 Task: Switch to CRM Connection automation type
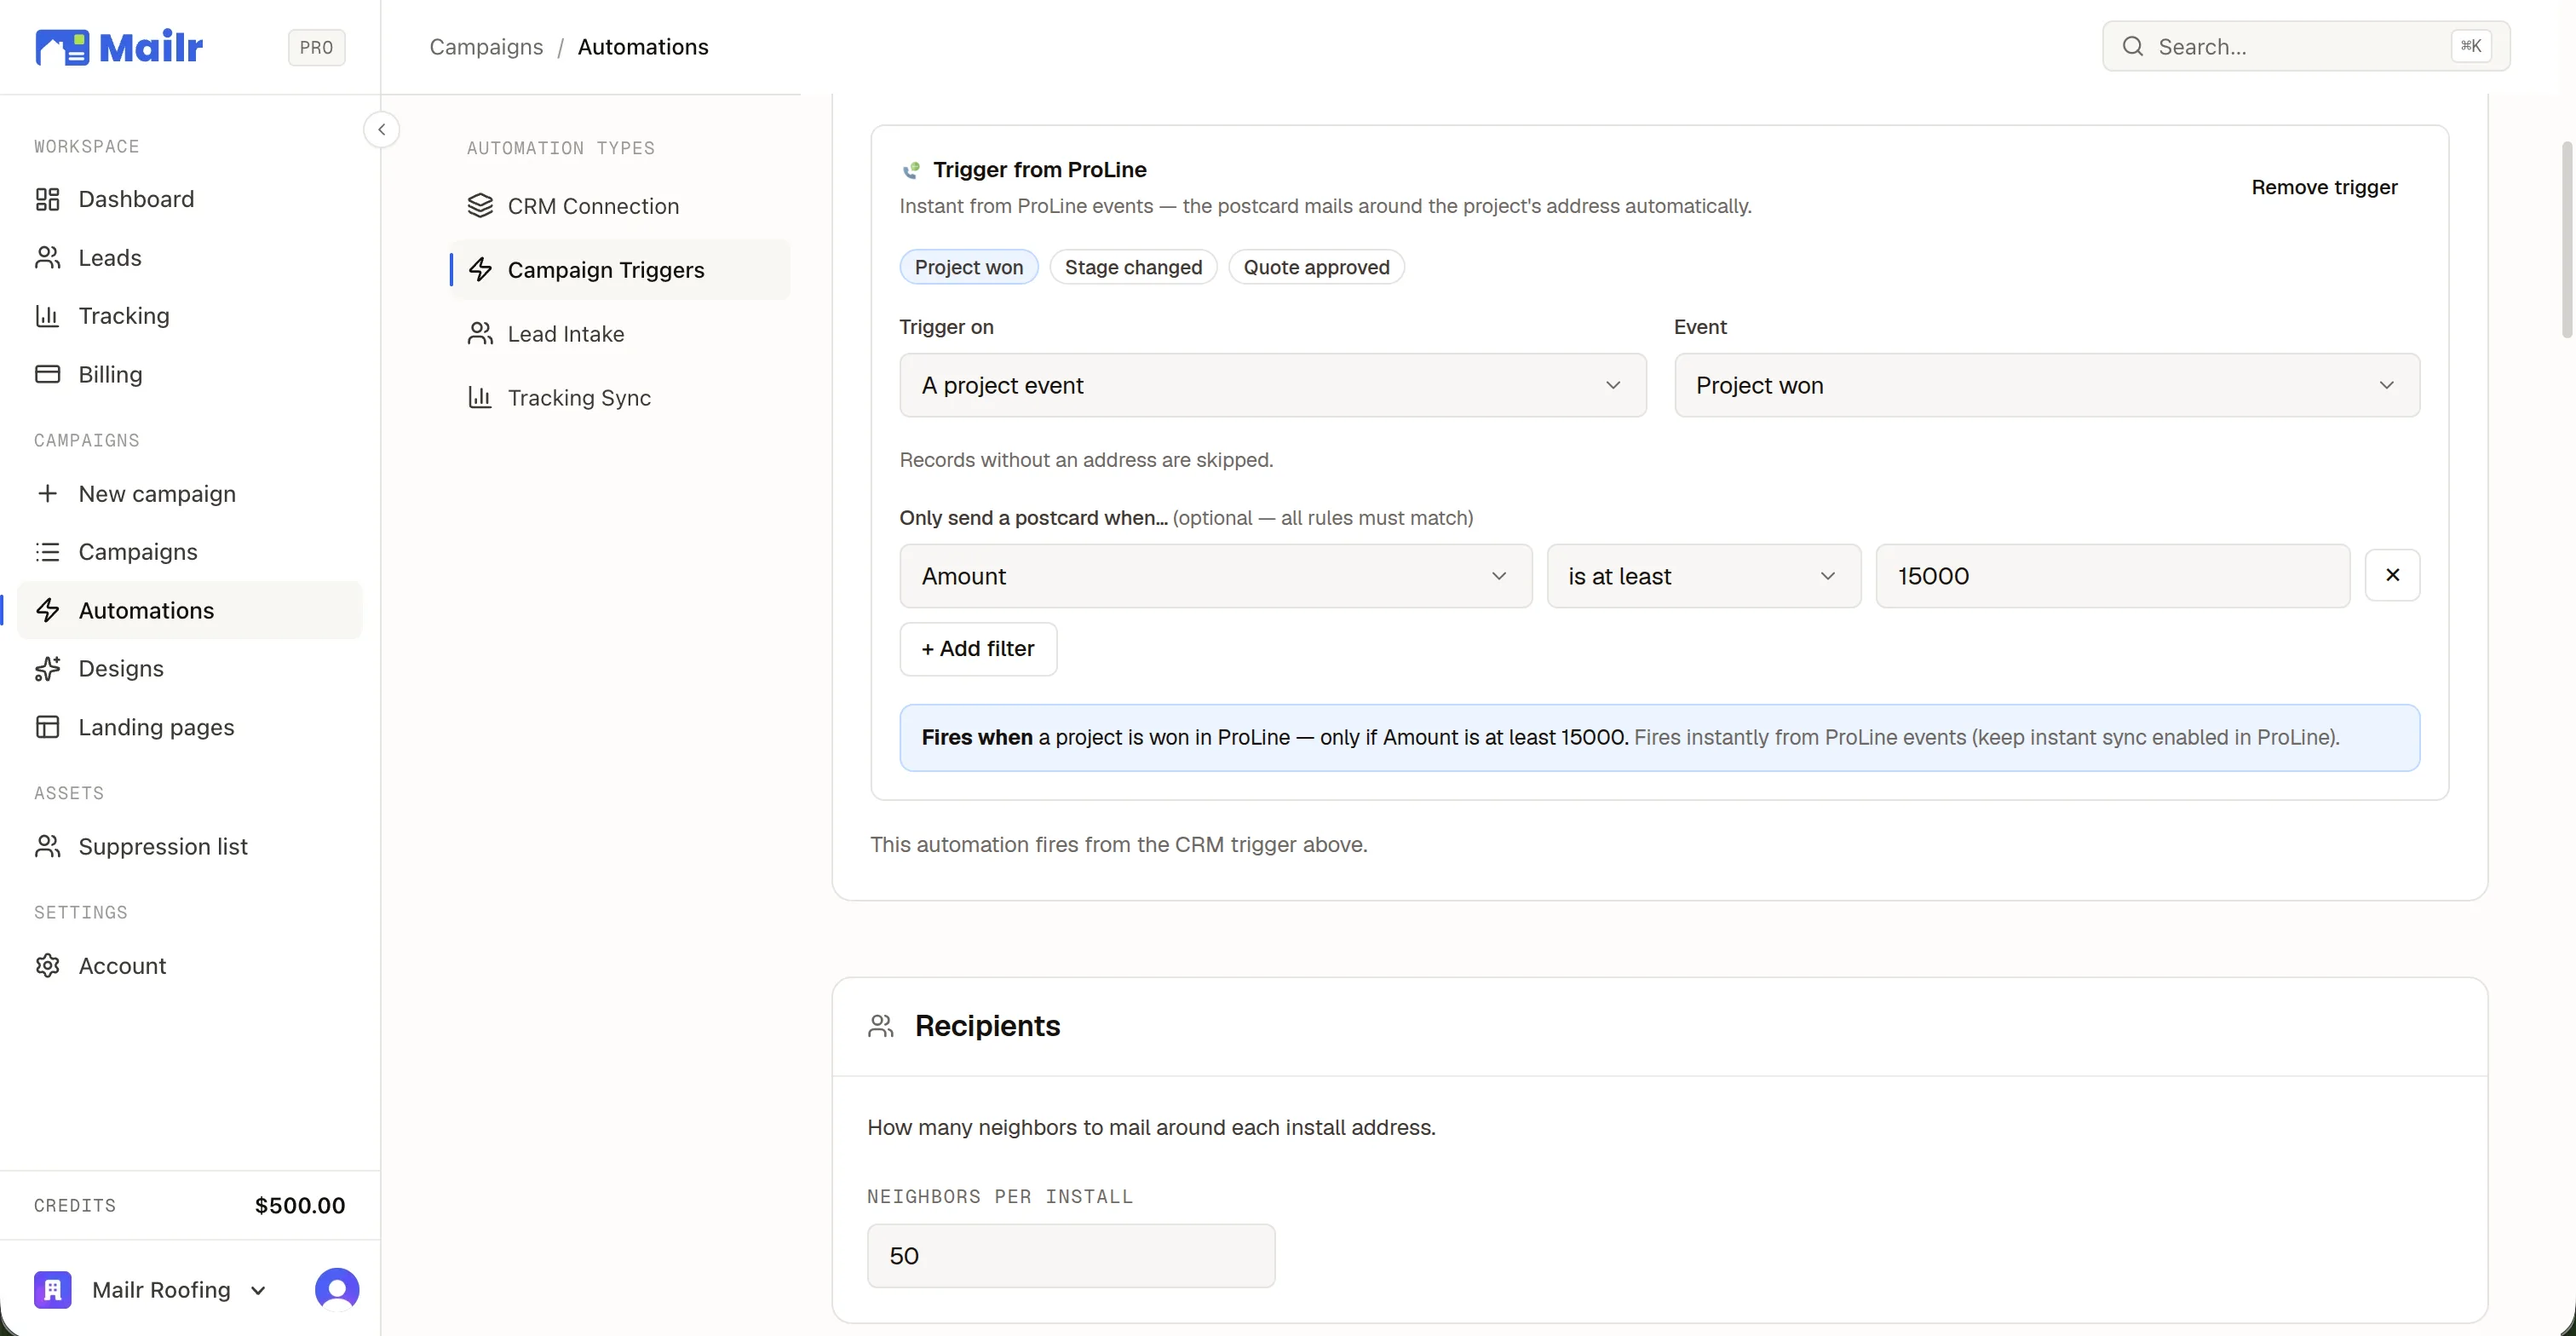pyautogui.click(x=620, y=206)
